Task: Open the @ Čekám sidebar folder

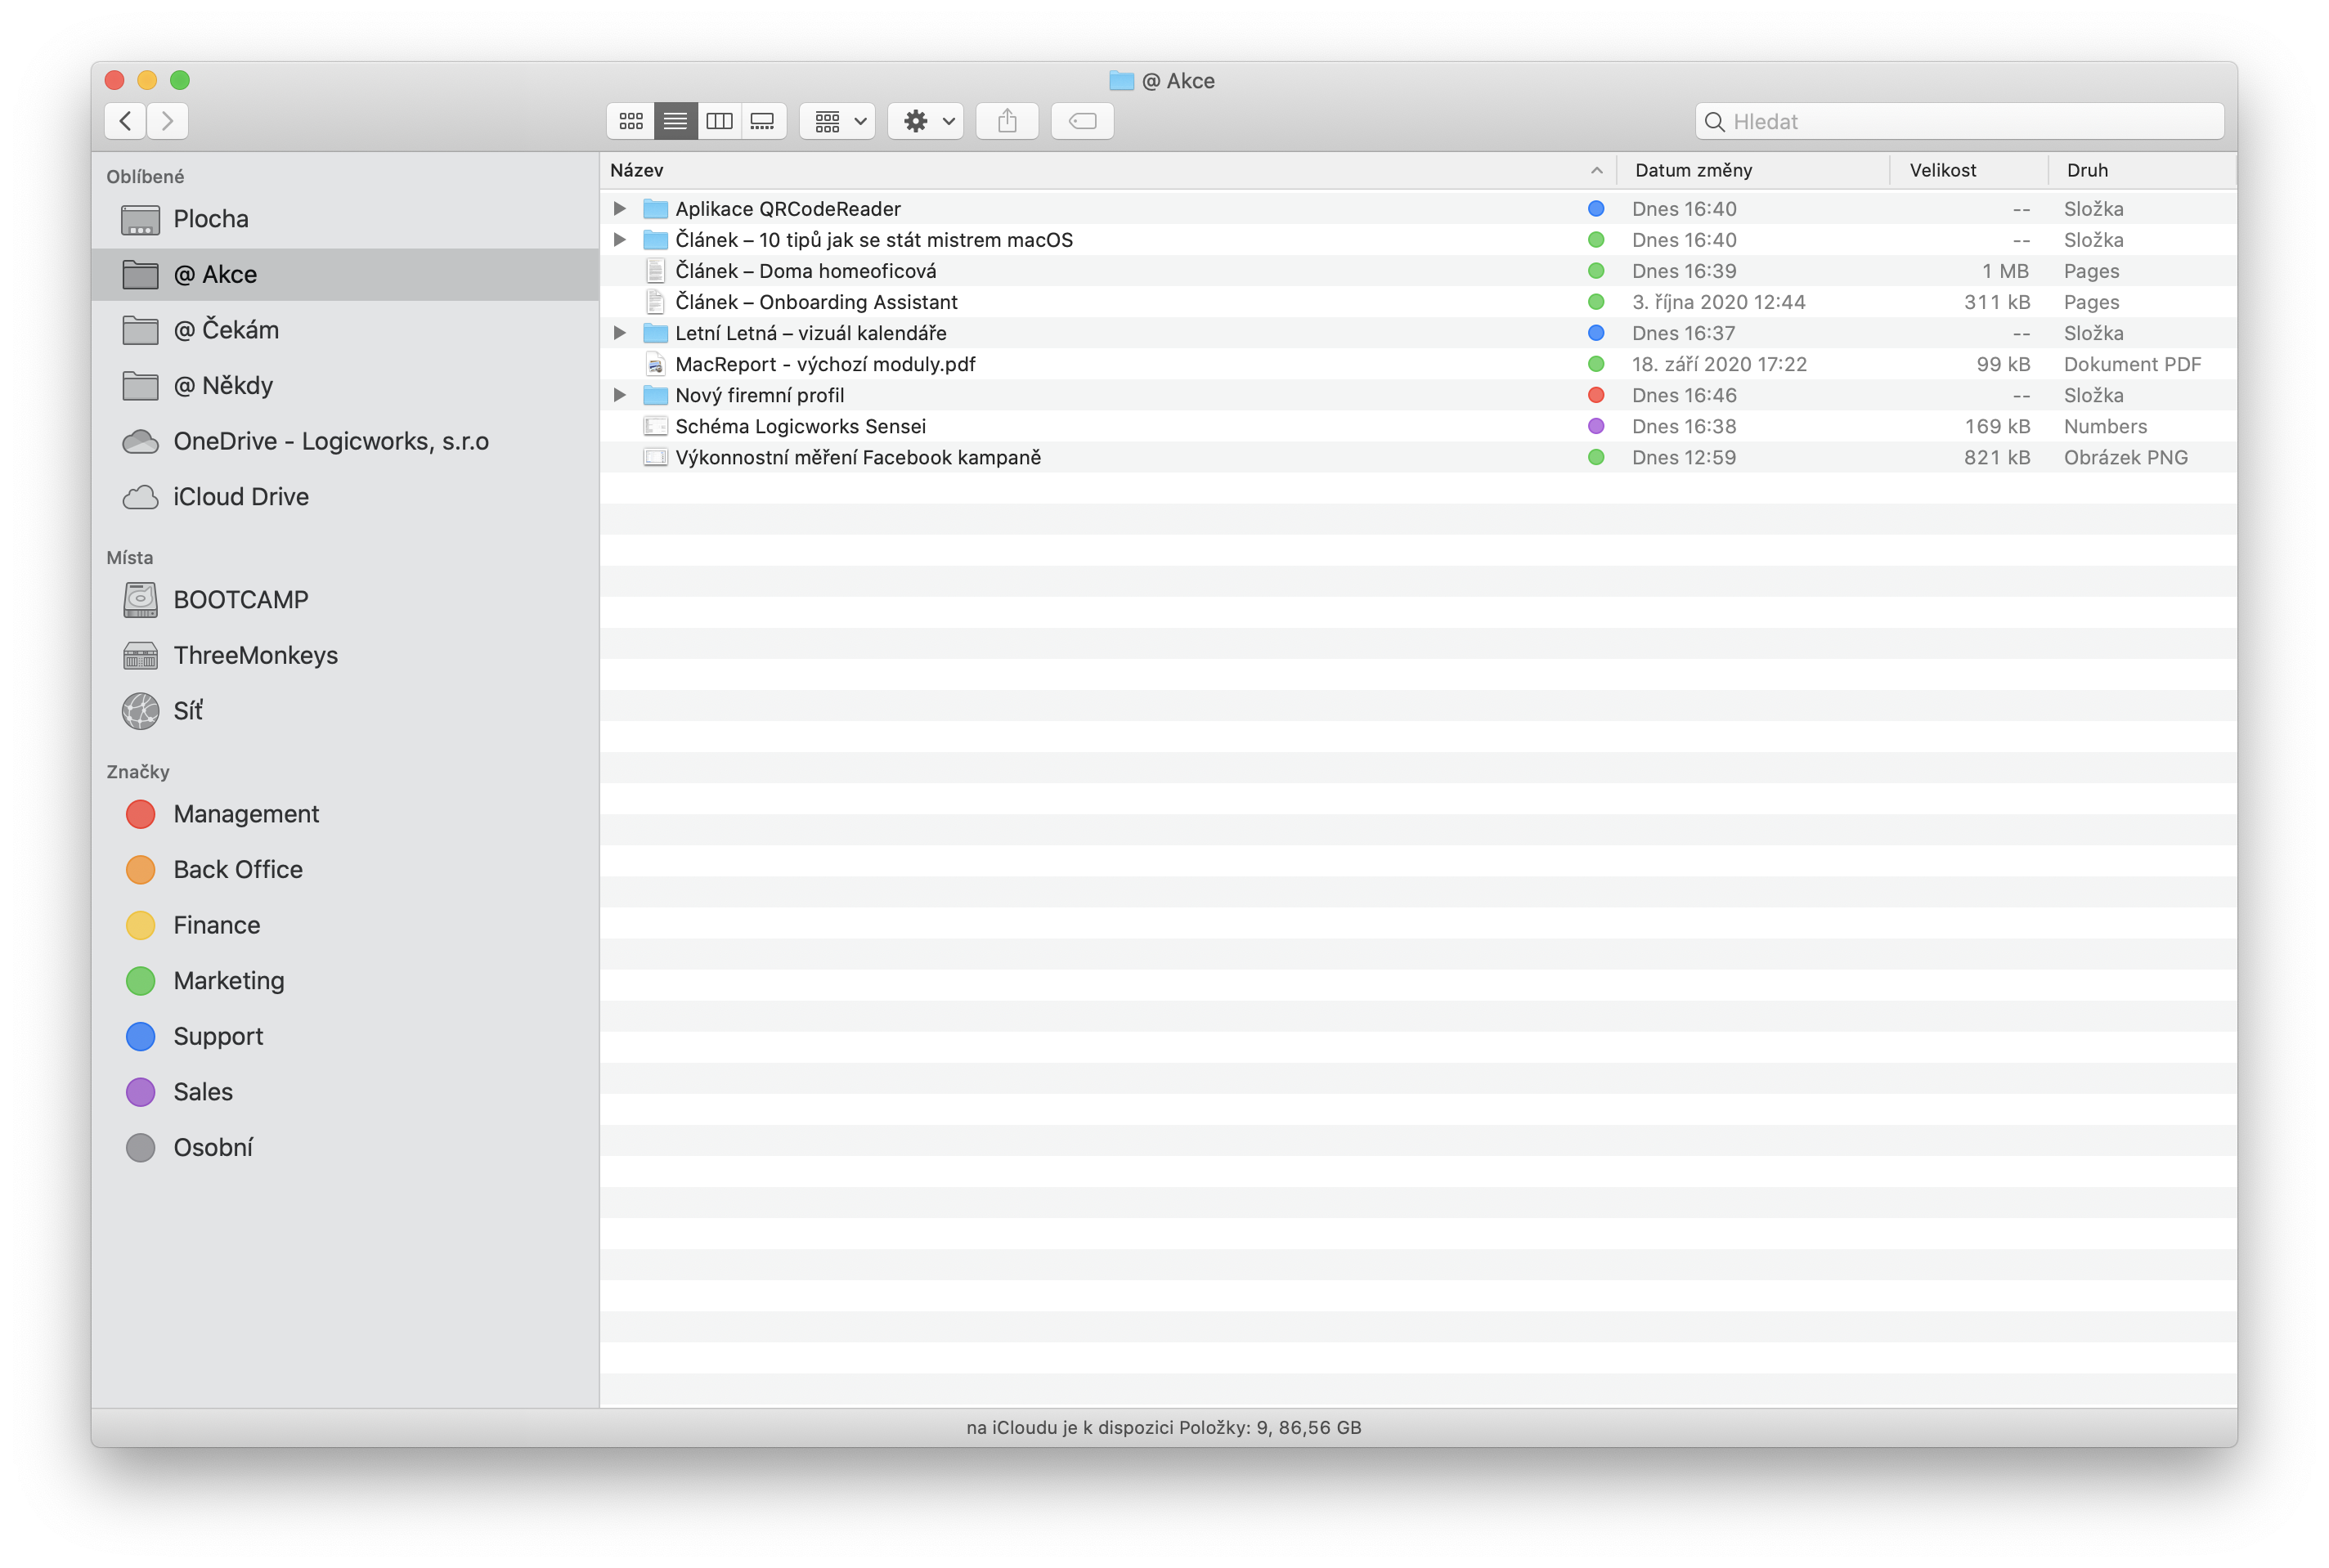Action: pos(226,330)
